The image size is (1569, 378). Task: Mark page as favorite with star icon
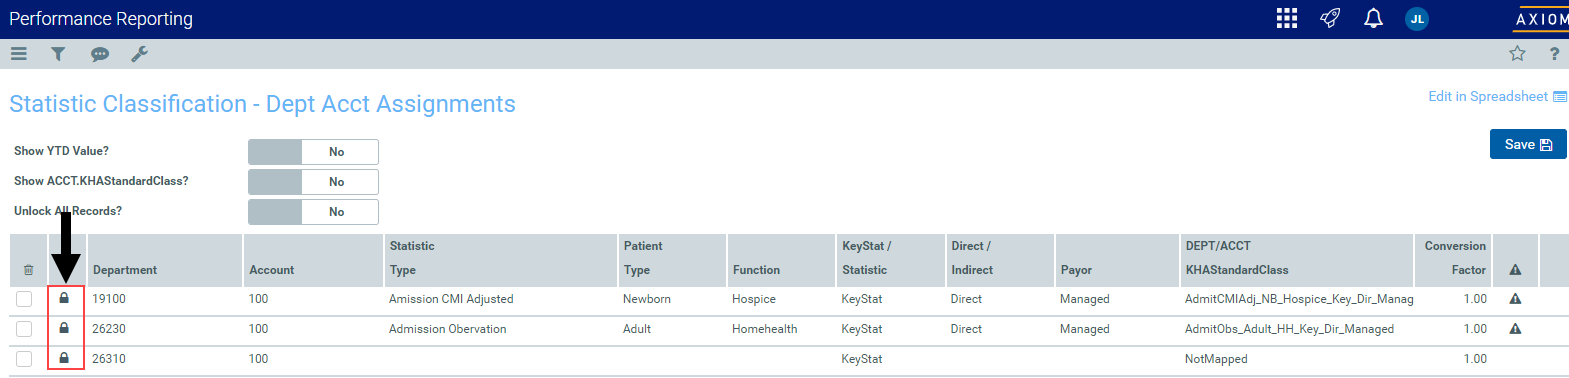(1517, 54)
